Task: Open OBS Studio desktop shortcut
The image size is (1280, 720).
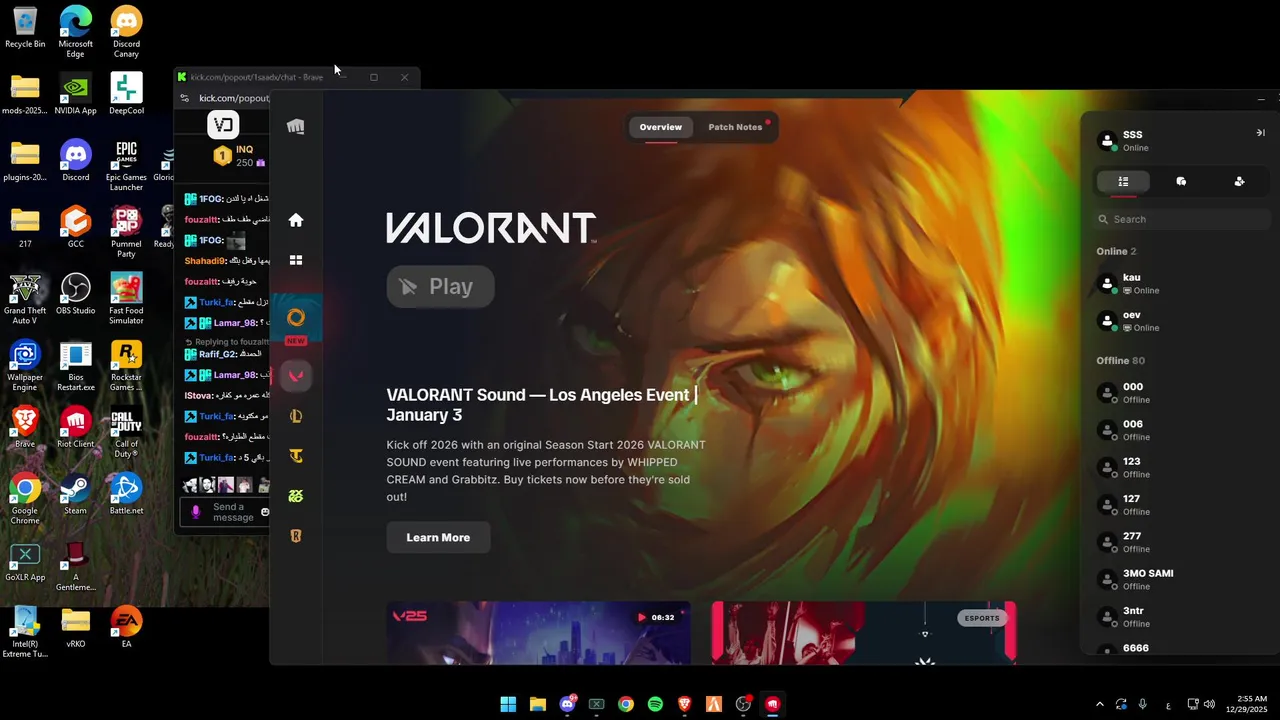Action: click(76, 295)
